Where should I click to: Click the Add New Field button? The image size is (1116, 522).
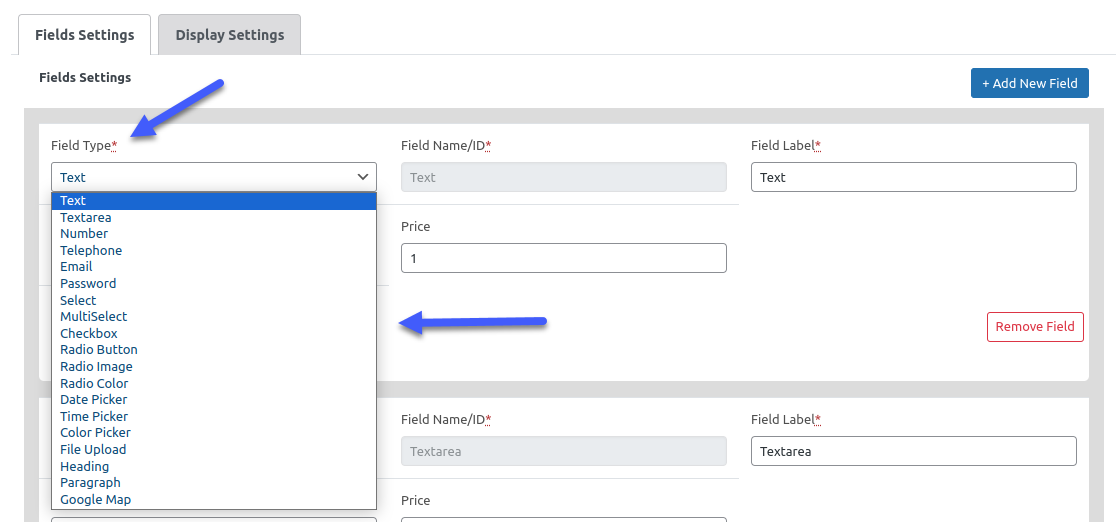point(1029,83)
